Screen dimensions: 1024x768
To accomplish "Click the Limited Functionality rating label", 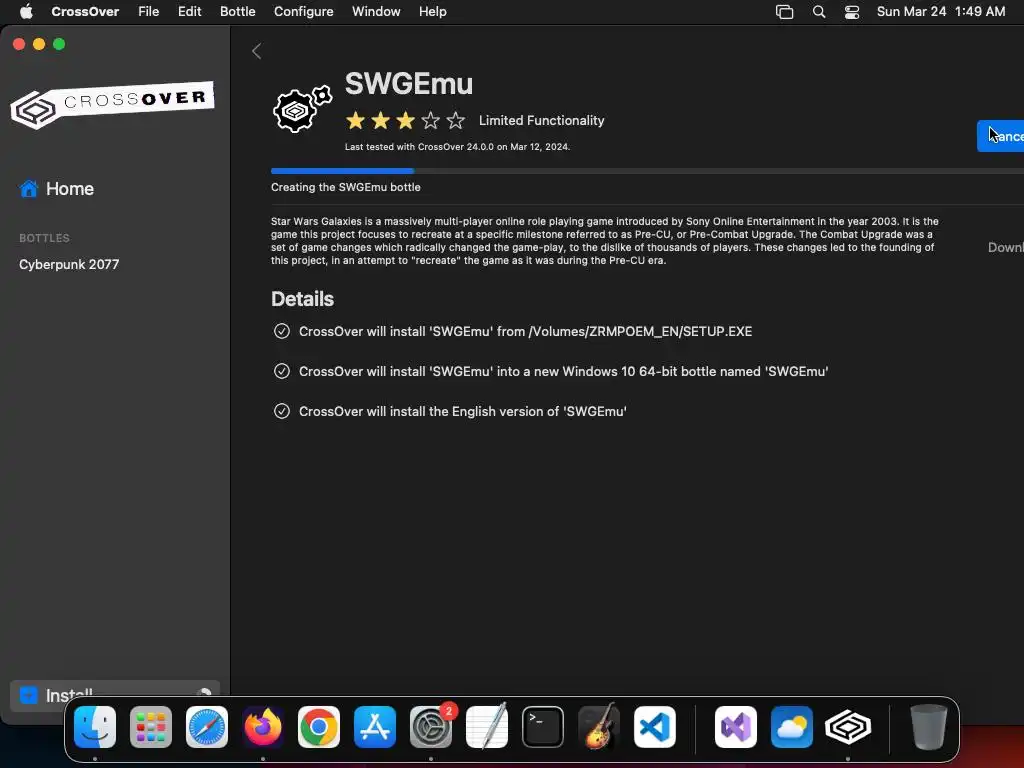I will tap(541, 120).
